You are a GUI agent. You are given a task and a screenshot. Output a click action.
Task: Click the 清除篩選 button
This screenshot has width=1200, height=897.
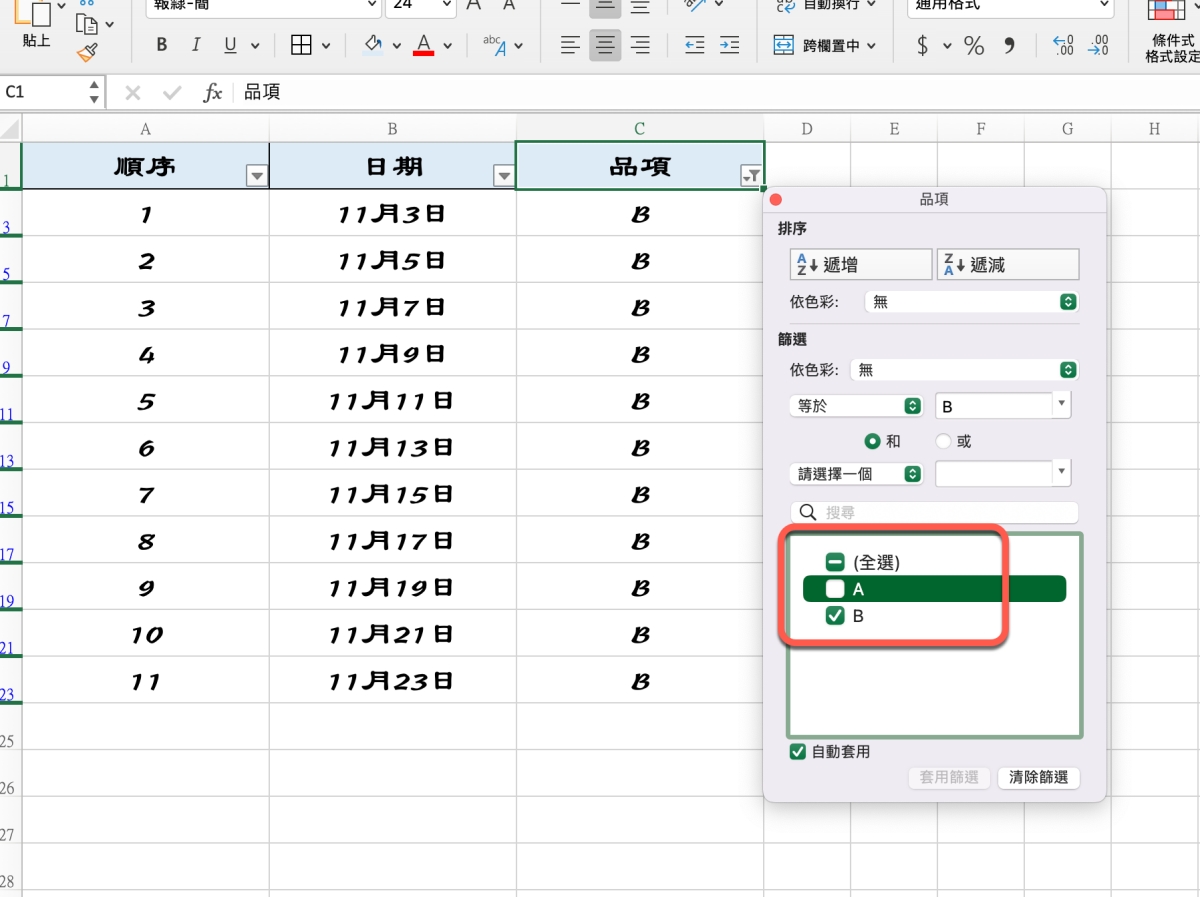(1038, 777)
